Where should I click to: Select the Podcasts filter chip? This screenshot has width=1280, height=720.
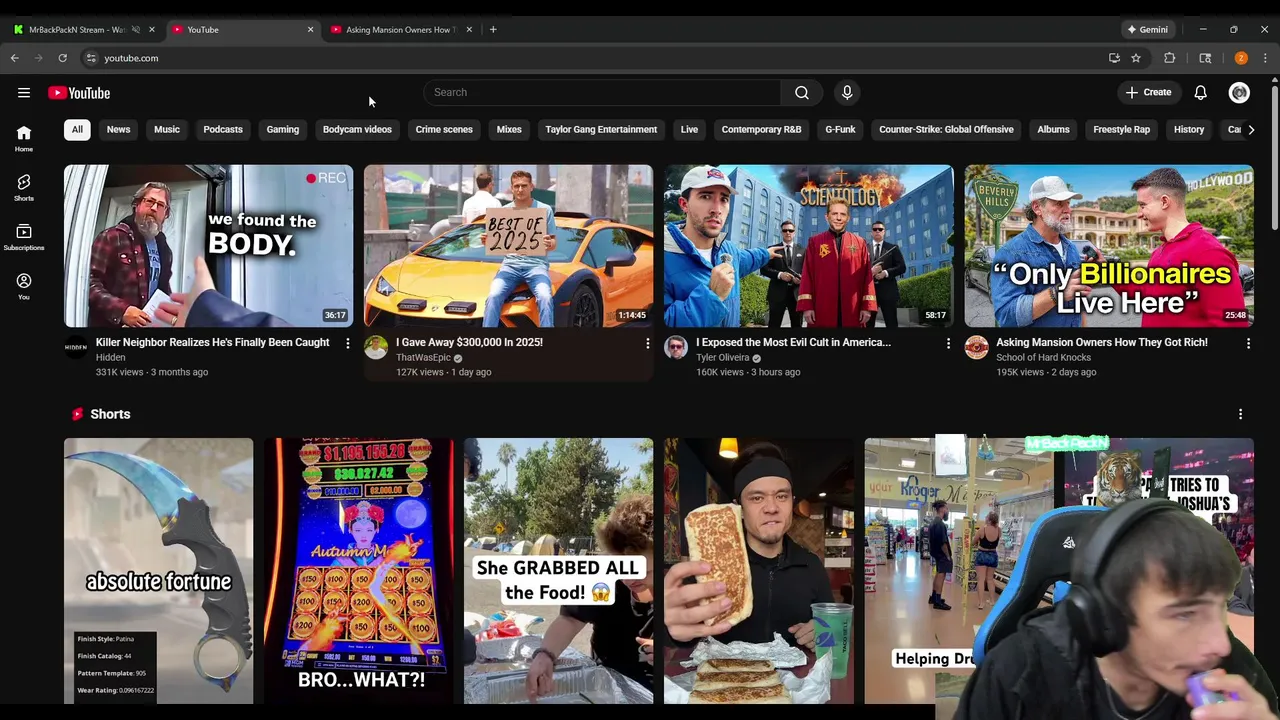pos(223,129)
